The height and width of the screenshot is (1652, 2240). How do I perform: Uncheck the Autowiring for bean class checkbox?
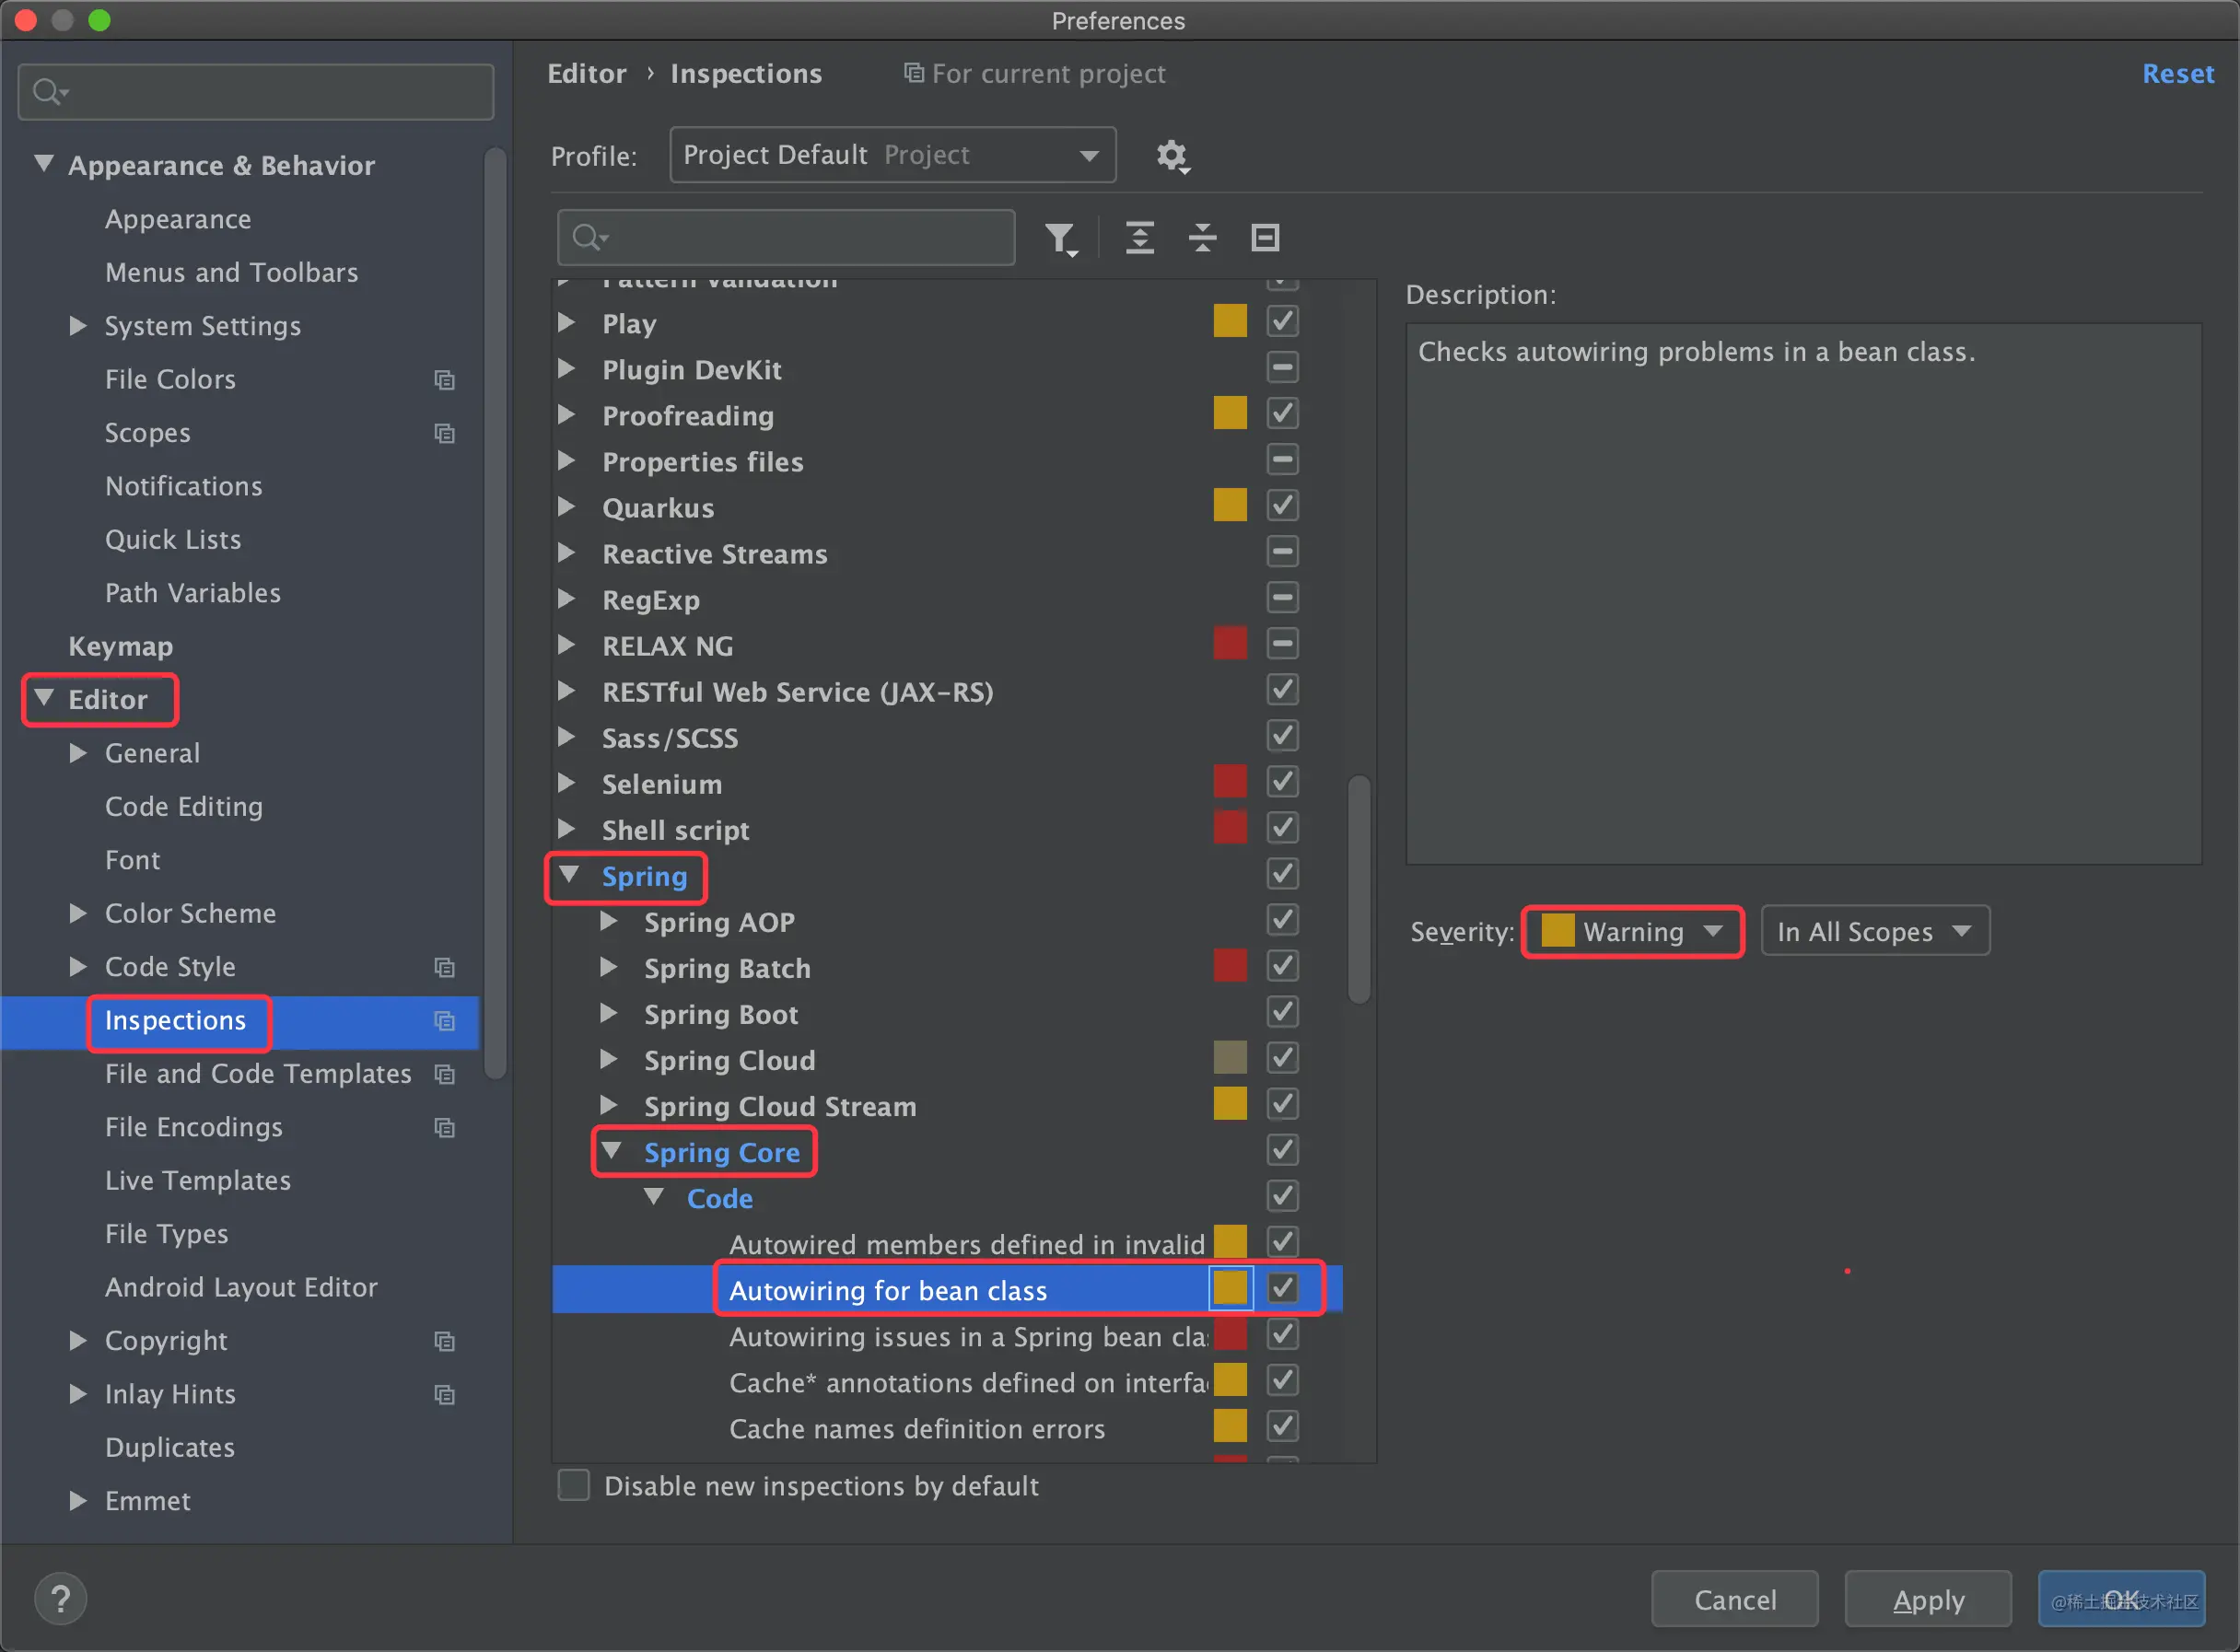1283,1289
